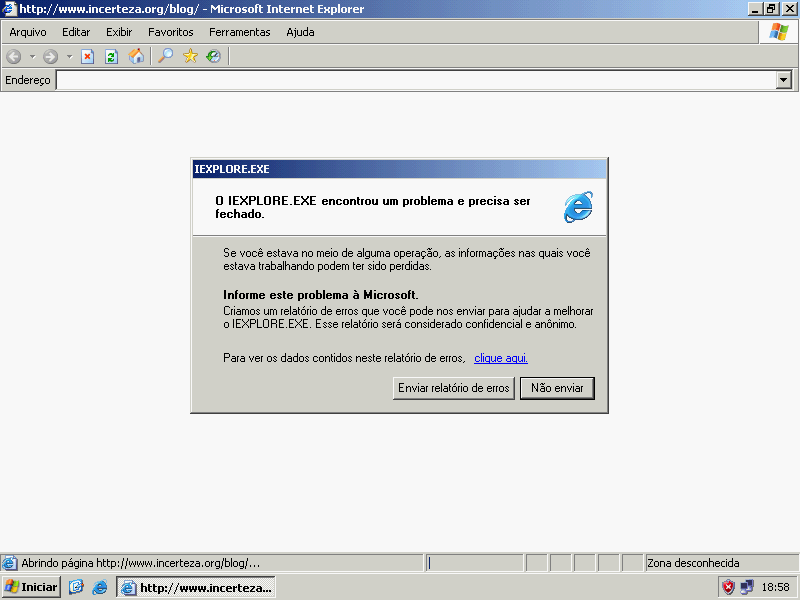
Task: Open the Arquivo menu
Action: [28, 32]
